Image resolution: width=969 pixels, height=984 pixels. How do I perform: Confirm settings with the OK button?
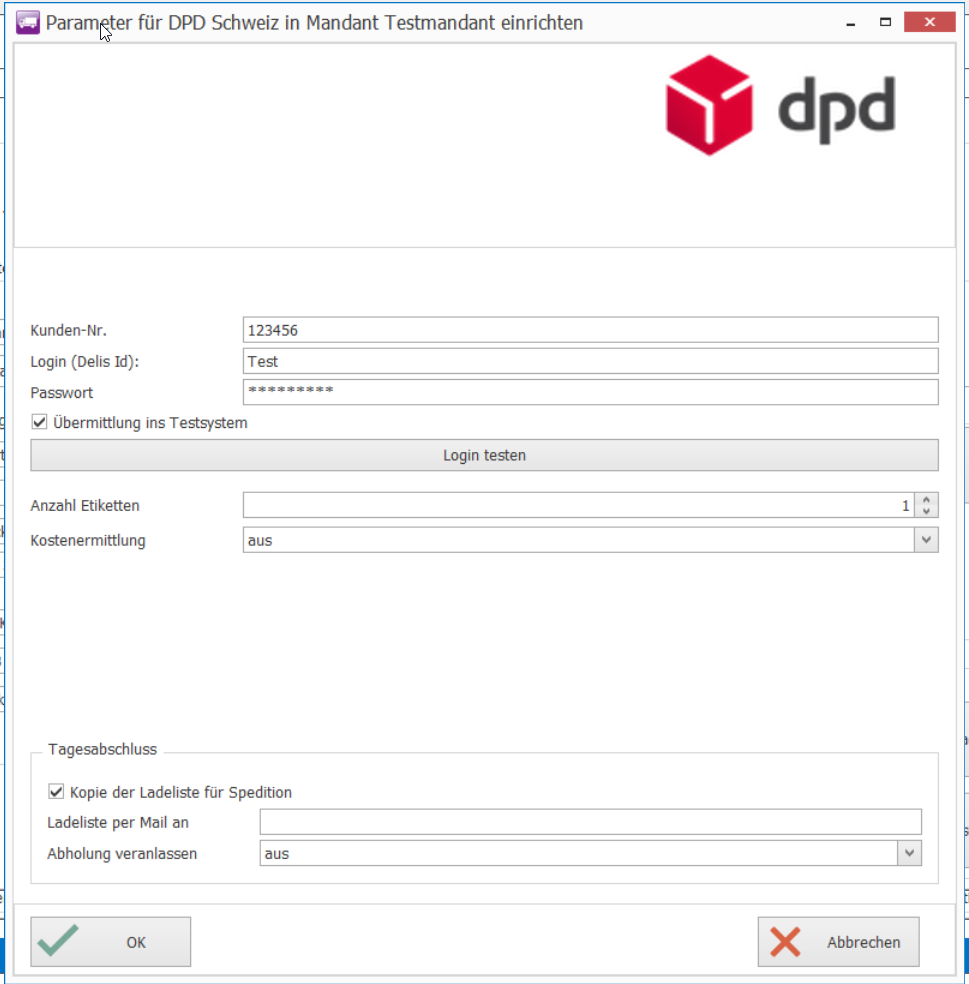pyautogui.click(x=110, y=942)
